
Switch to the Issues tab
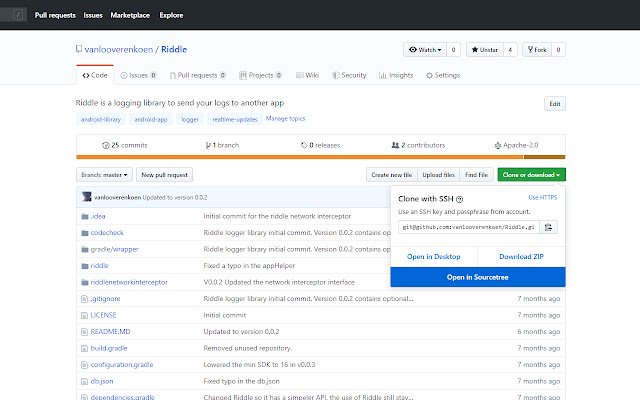coord(138,75)
